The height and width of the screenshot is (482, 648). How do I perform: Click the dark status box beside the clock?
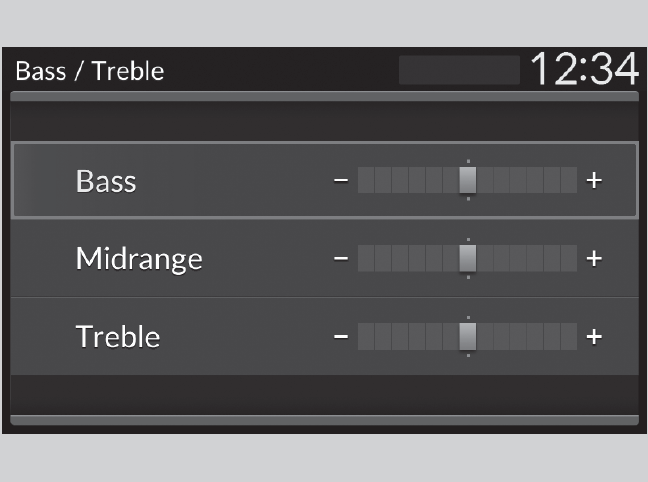click(x=459, y=70)
